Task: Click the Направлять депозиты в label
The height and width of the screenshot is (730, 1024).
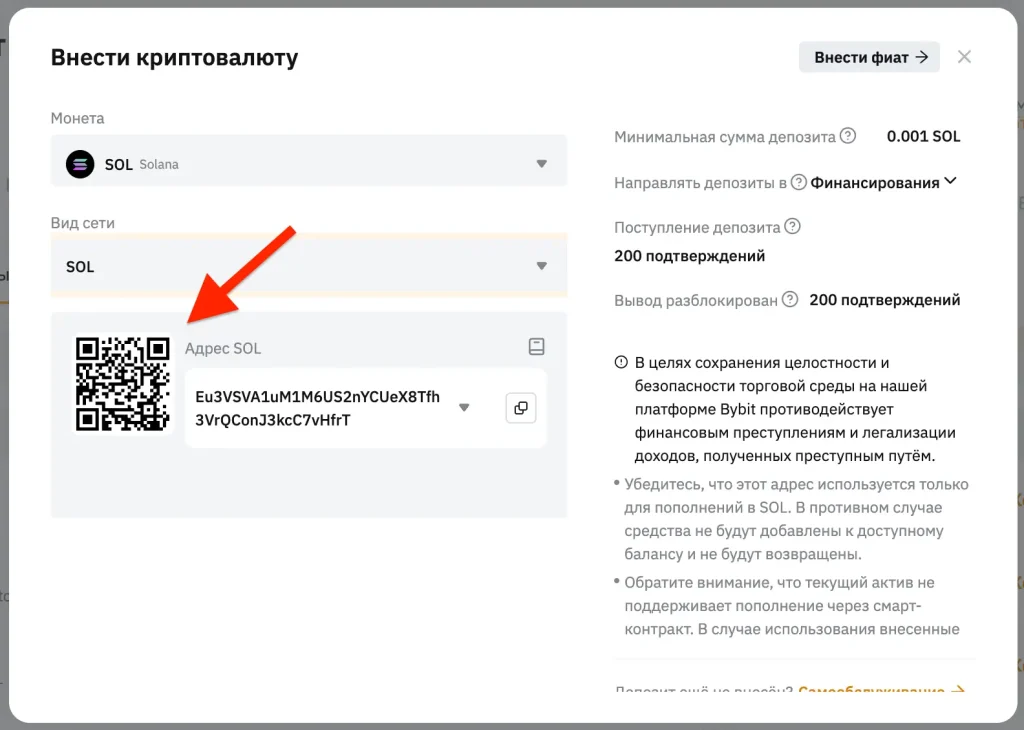Action: click(700, 183)
